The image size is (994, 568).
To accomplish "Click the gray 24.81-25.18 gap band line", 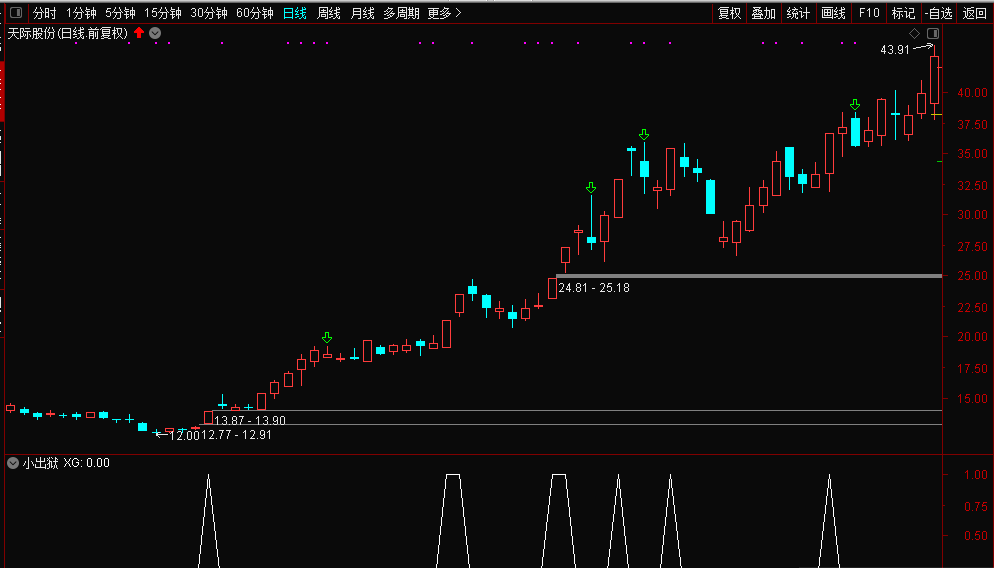I will point(749,276).
